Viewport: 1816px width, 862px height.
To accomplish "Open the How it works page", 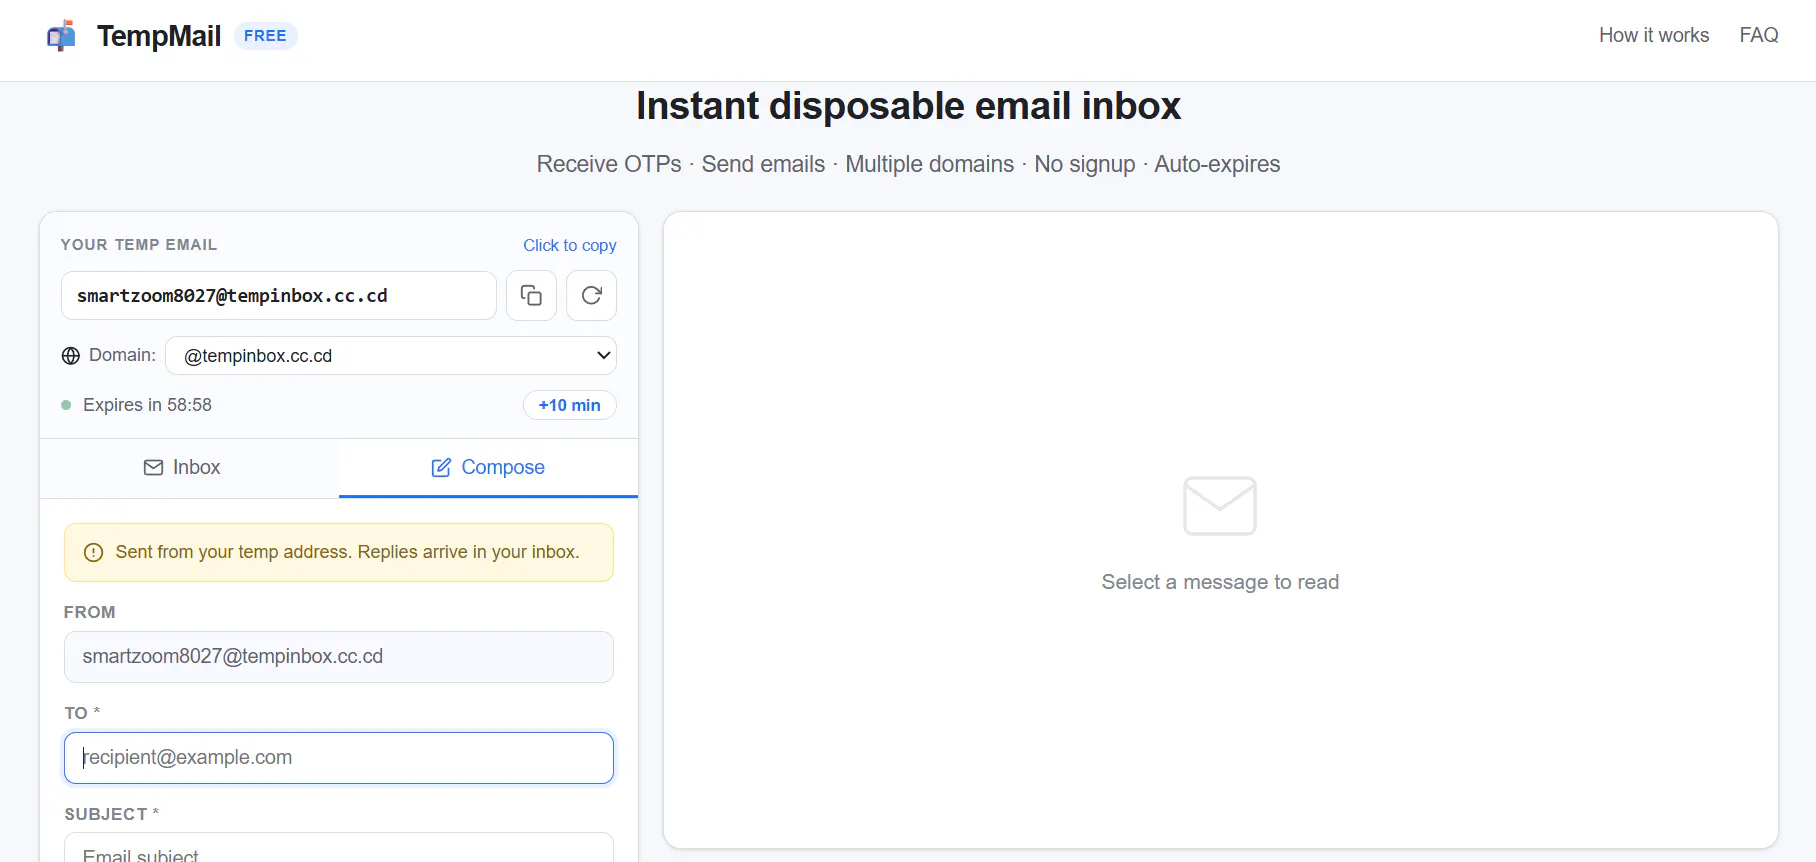I will click(1654, 35).
